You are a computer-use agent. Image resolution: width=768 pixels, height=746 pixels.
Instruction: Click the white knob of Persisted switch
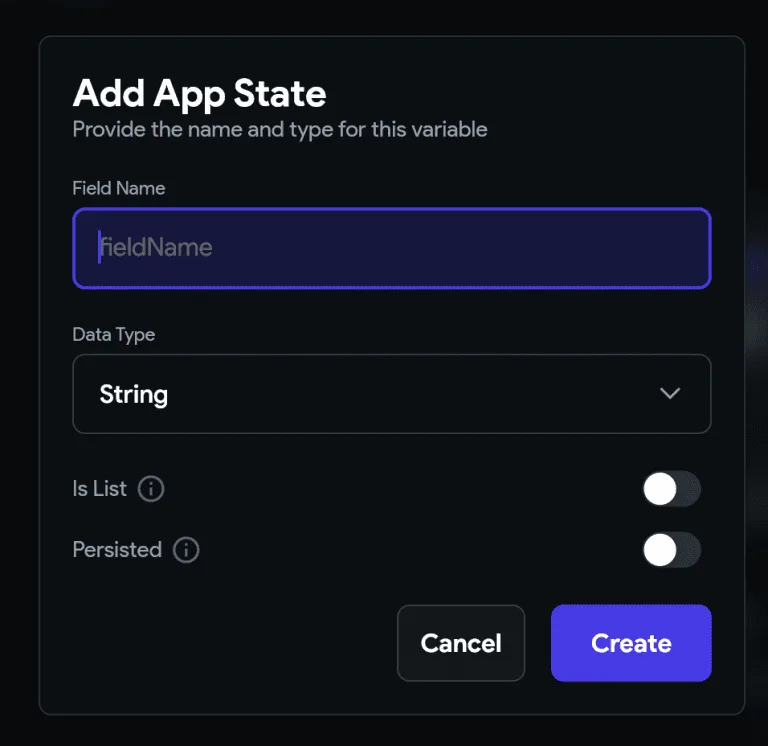pos(660,550)
